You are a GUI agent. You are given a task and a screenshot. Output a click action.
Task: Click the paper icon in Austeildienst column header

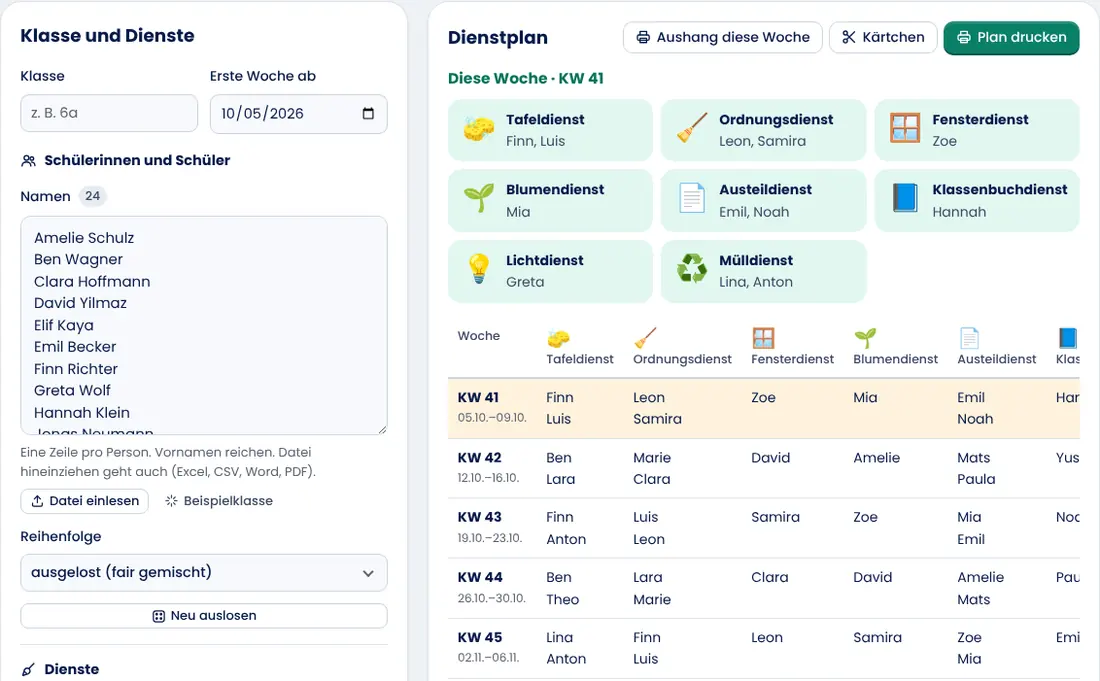coord(969,338)
